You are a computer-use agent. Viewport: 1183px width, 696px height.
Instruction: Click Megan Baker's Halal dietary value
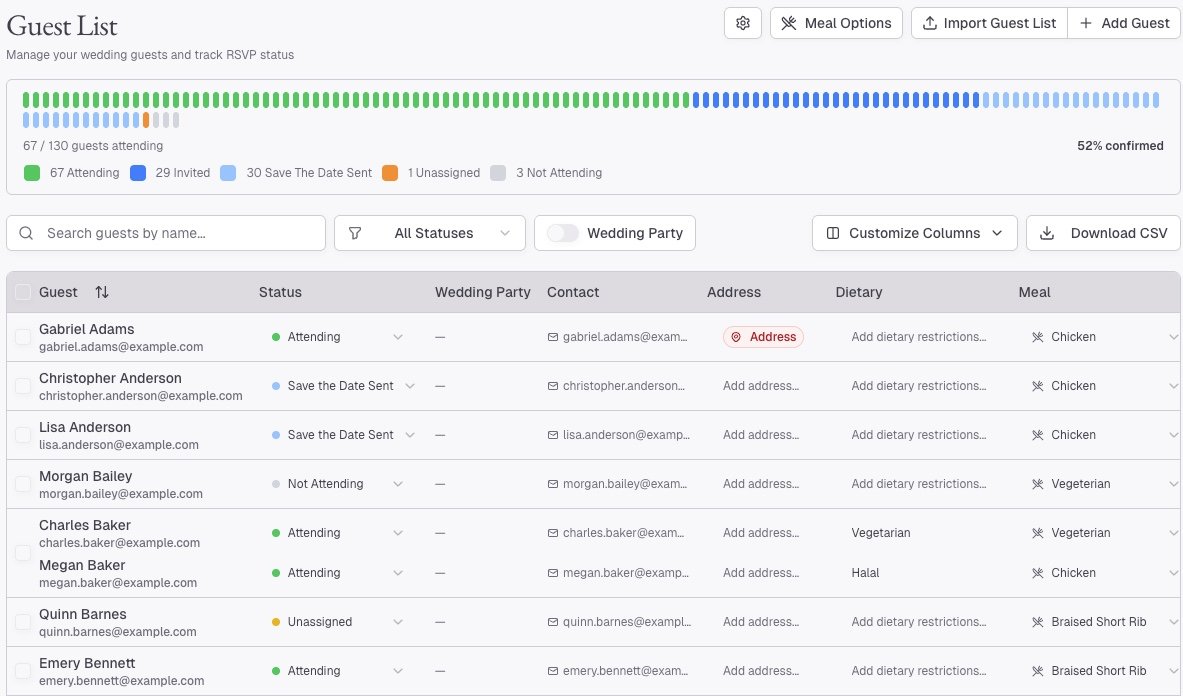[x=865, y=573]
